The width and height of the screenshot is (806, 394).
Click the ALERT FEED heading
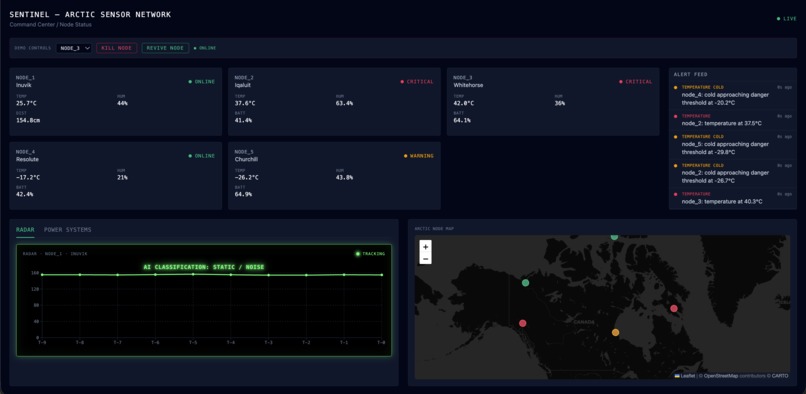(x=691, y=74)
